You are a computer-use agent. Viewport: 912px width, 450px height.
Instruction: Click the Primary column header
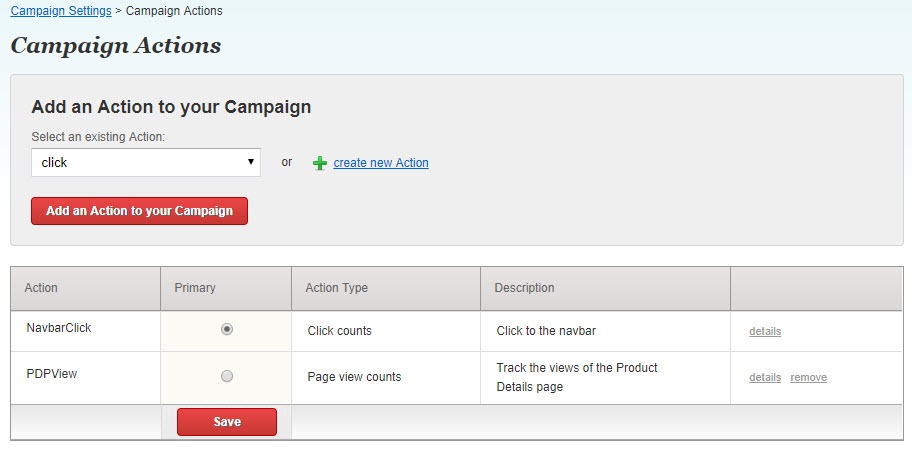(x=195, y=288)
